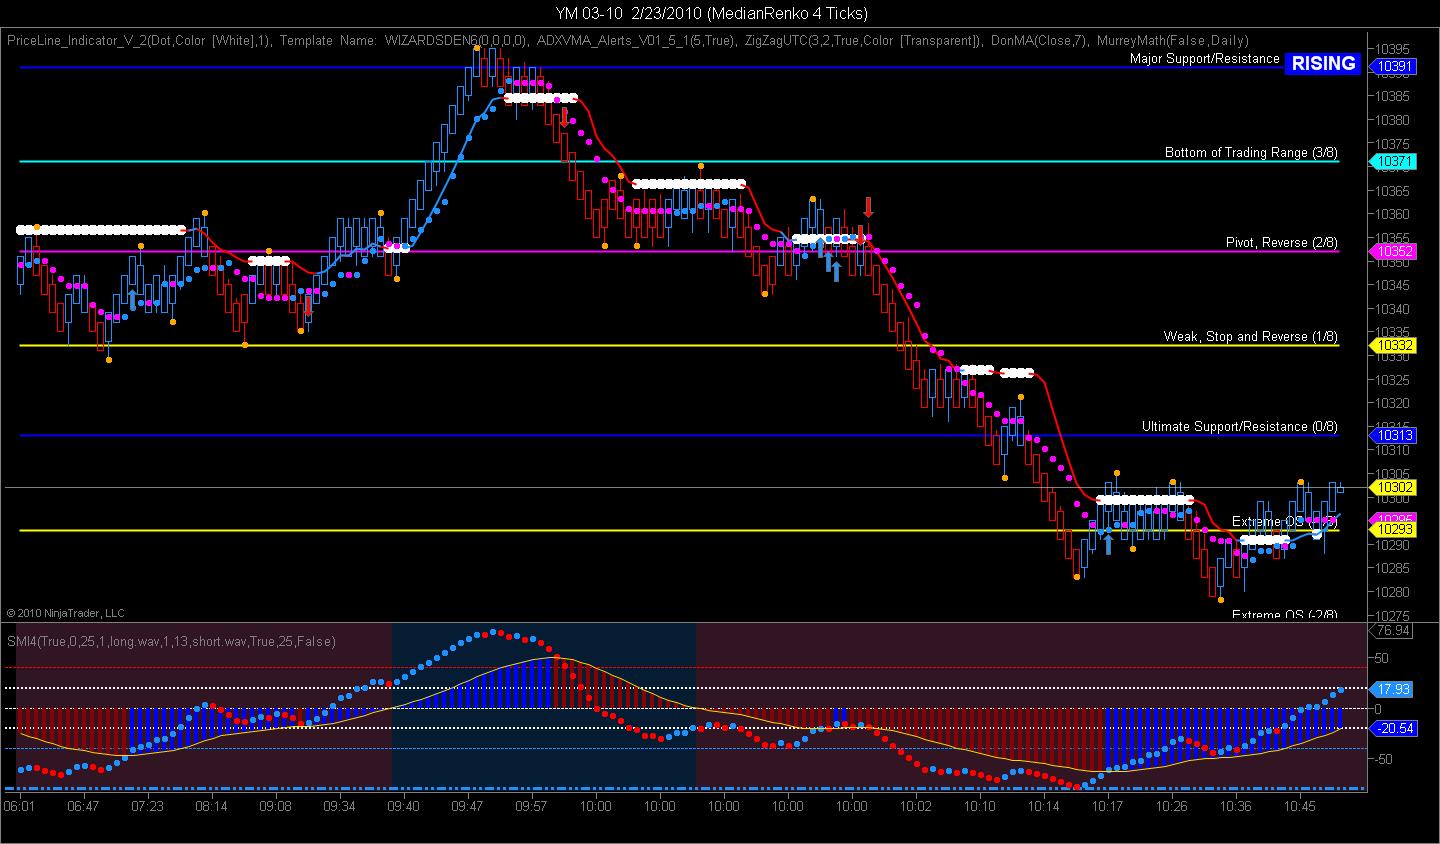Click the blue 10313 price marker
The image size is (1440, 844).
[x=1394, y=435]
